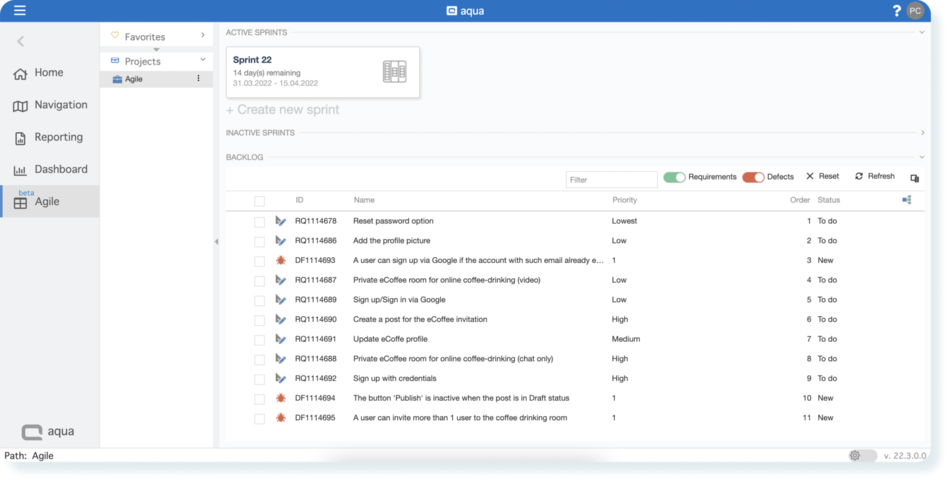This screenshot has height=480, width=948.
Task: Click the bug icon for DF1114693
Action: (281, 260)
